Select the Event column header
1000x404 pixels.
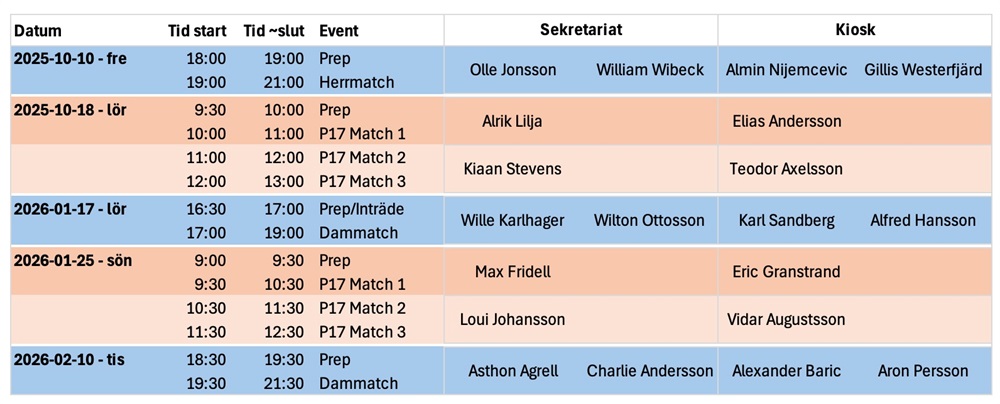[x=339, y=31]
